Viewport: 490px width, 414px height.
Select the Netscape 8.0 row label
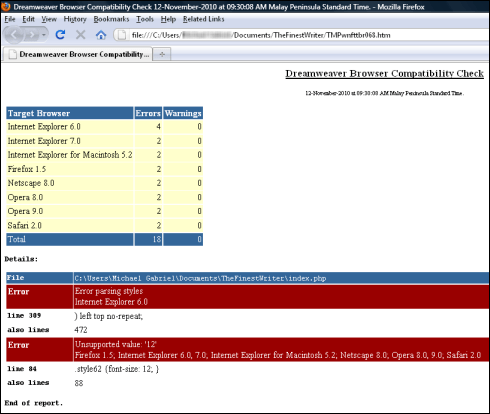tap(31, 183)
